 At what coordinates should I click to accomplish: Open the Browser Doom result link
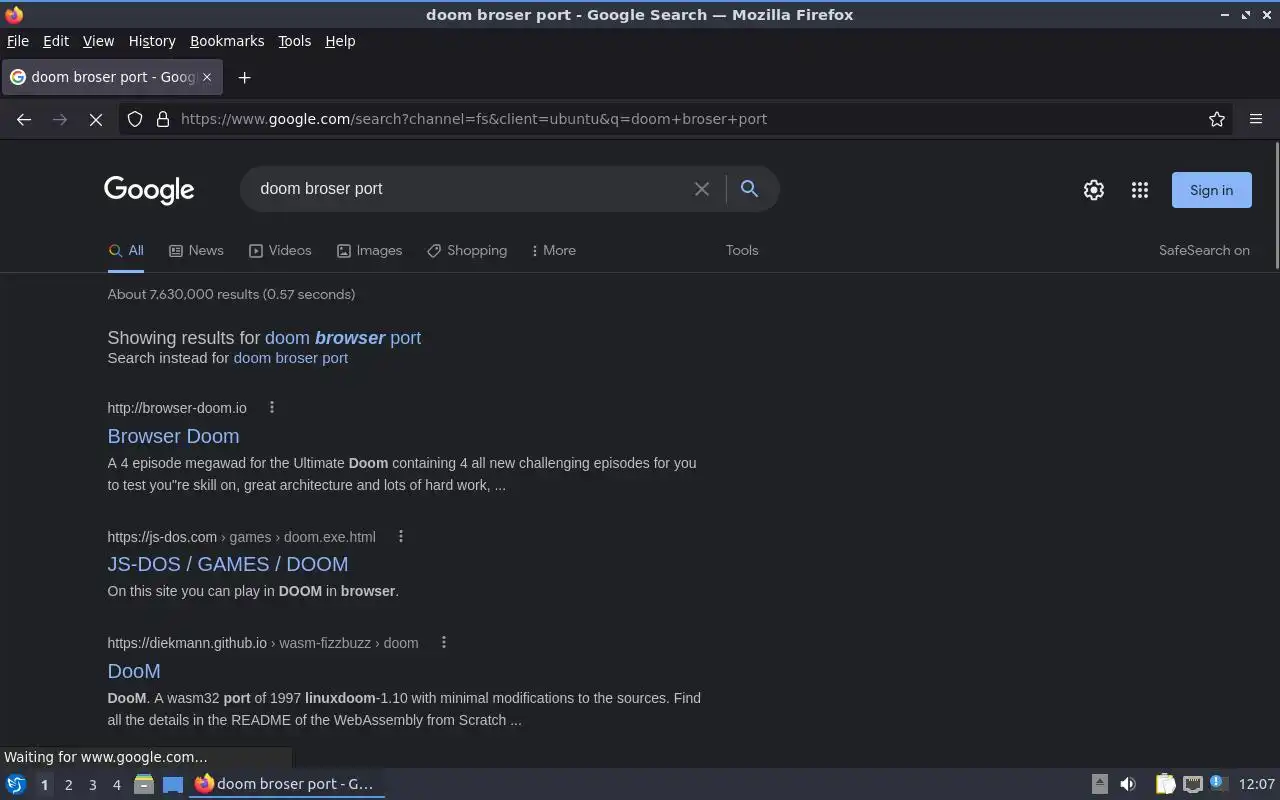pyautogui.click(x=173, y=436)
